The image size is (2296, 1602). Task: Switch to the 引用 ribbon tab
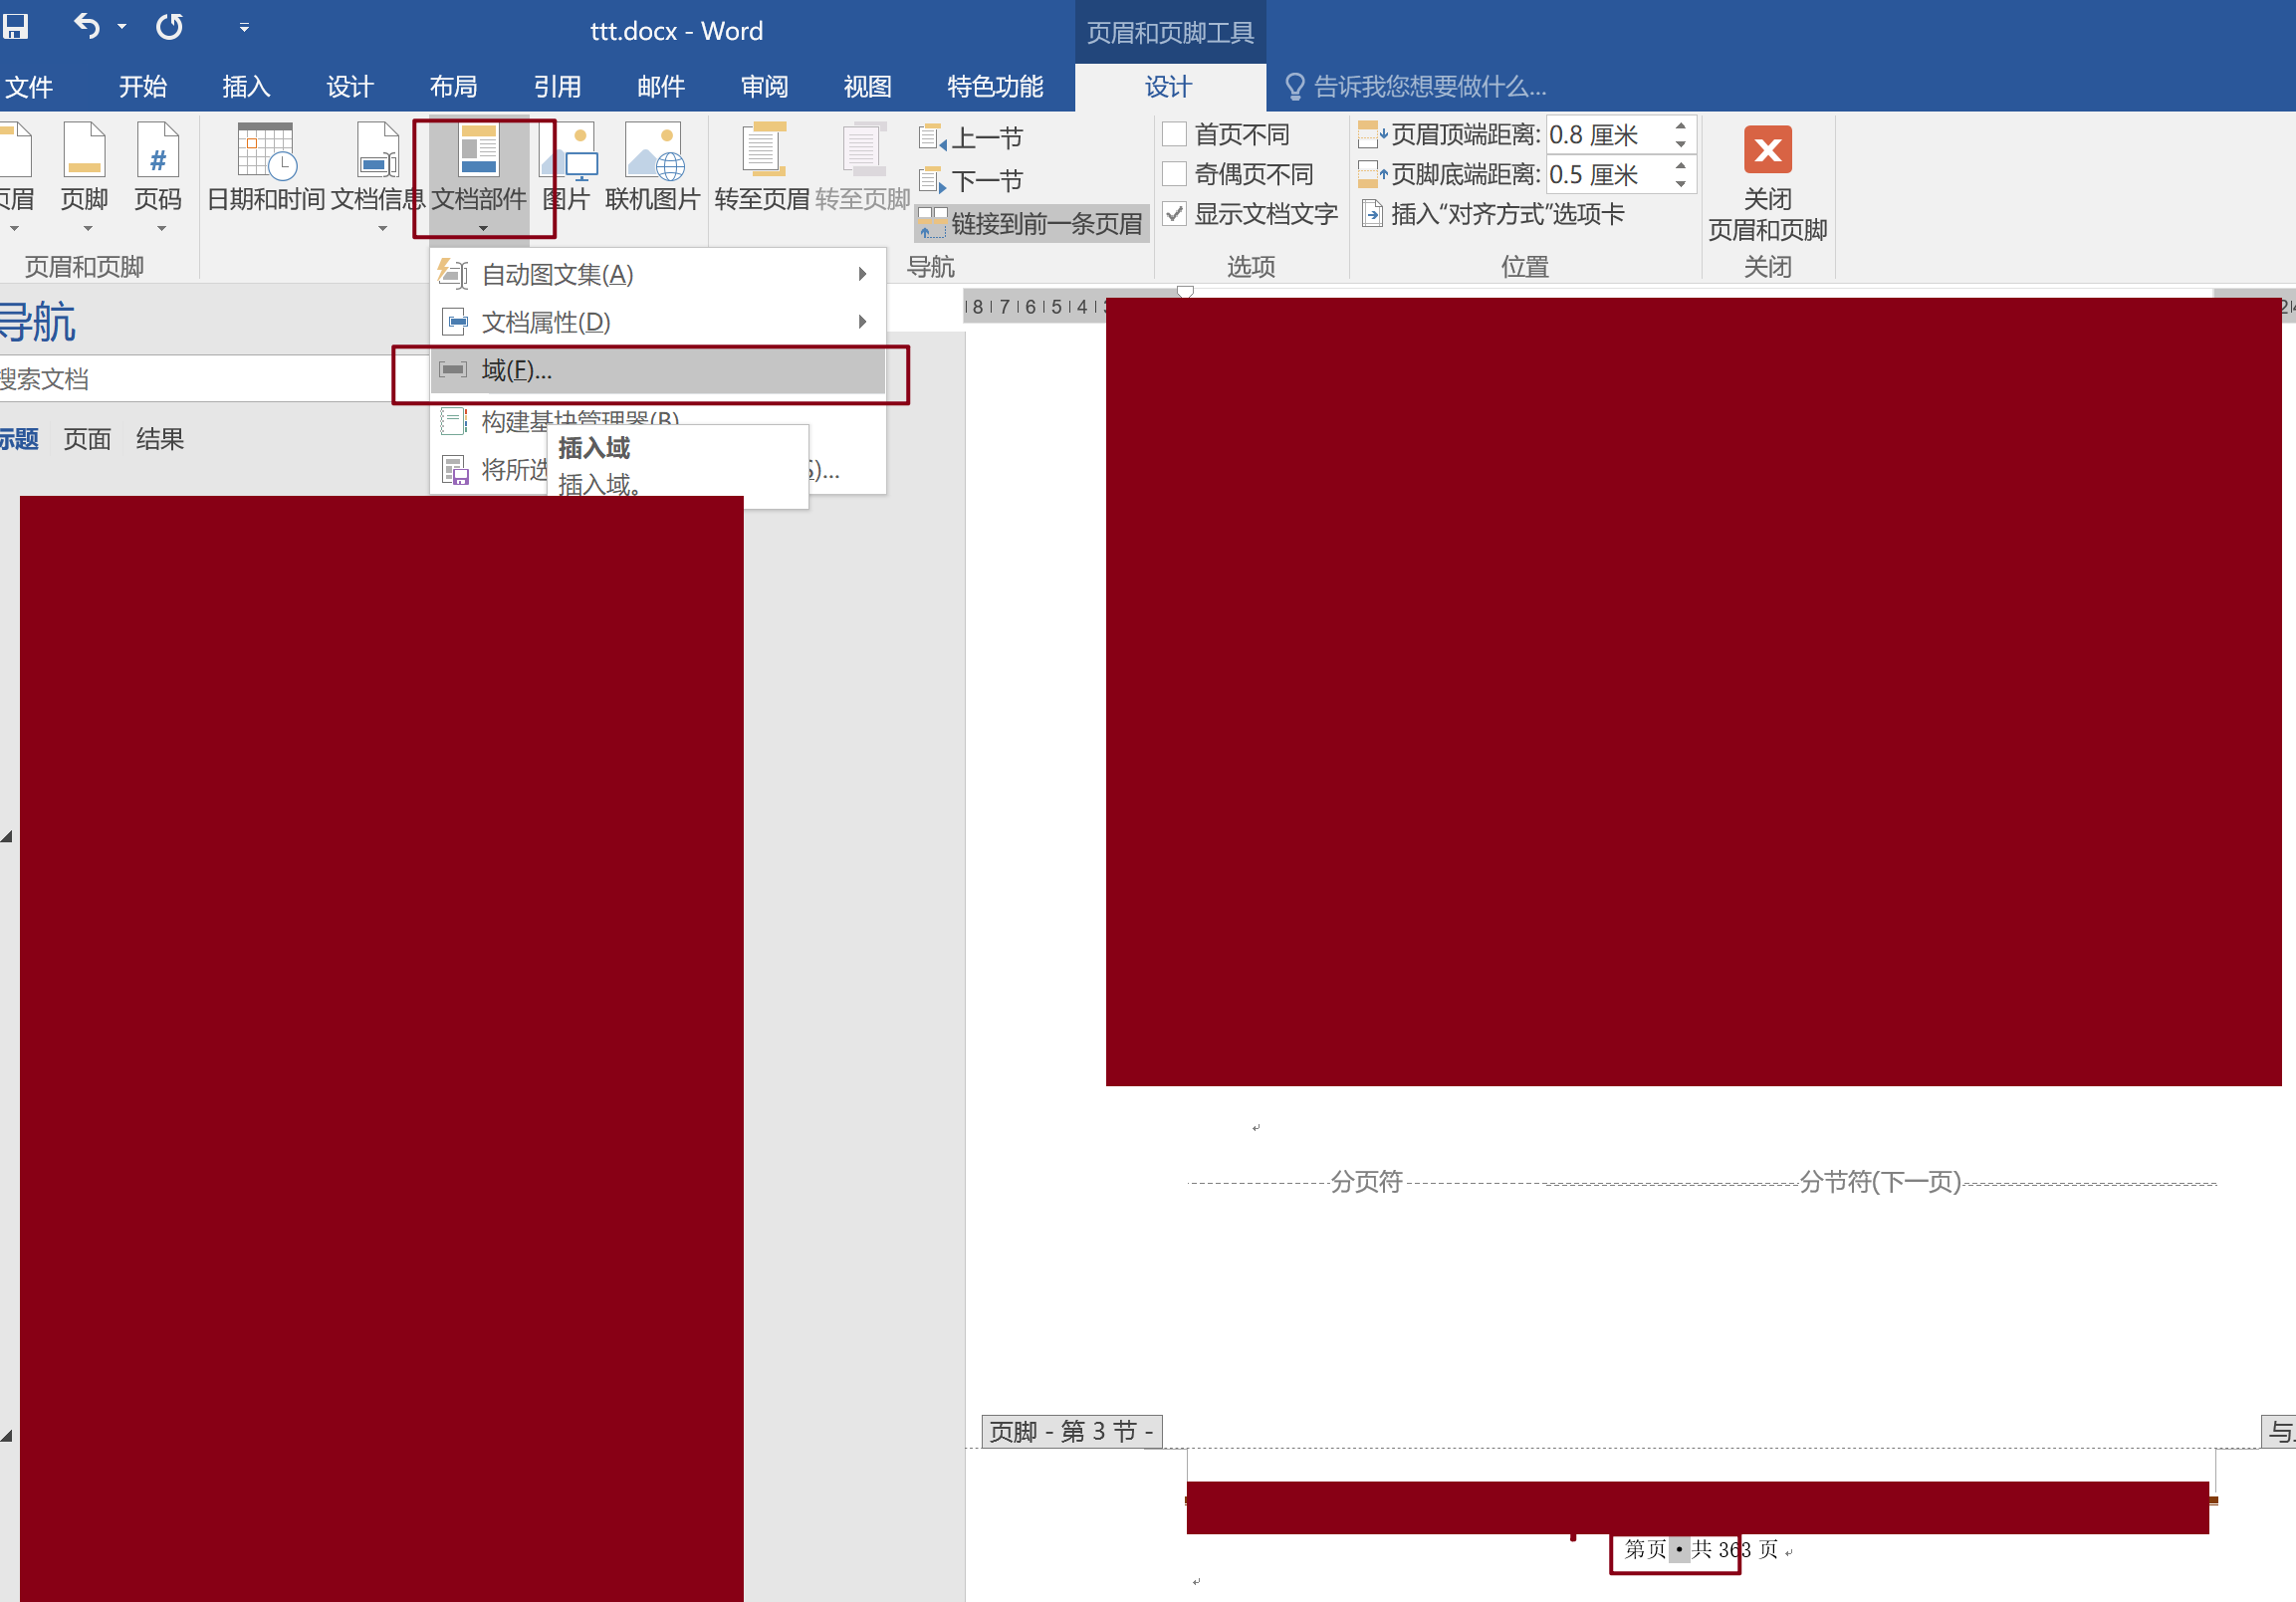click(557, 87)
